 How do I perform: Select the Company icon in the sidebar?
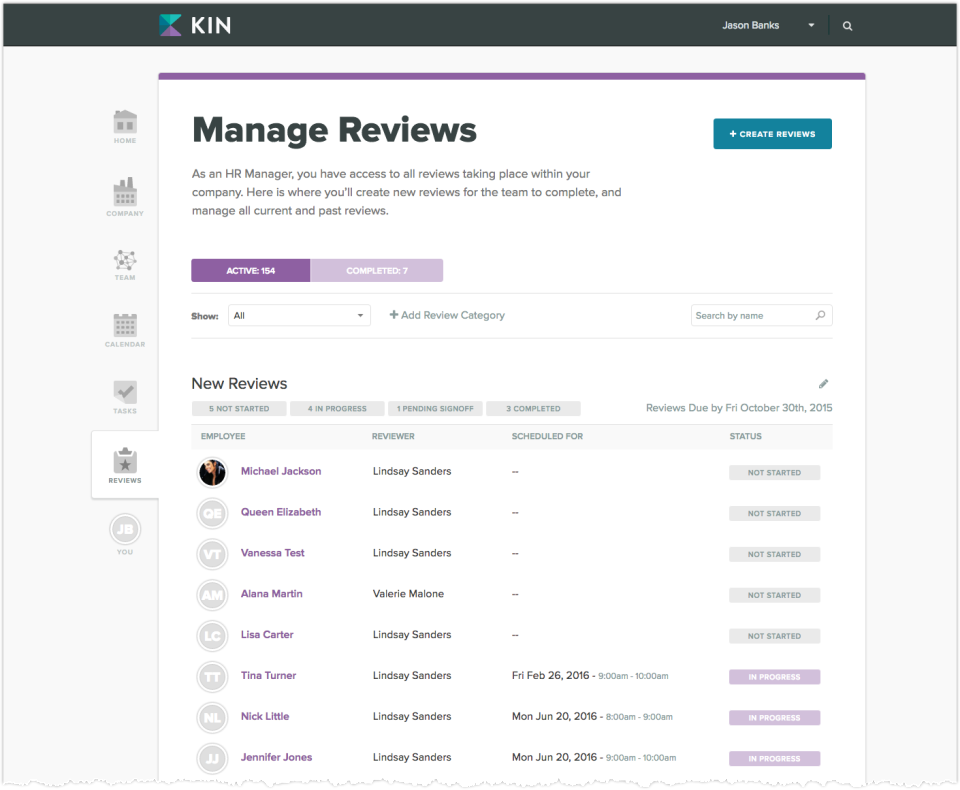click(124, 193)
